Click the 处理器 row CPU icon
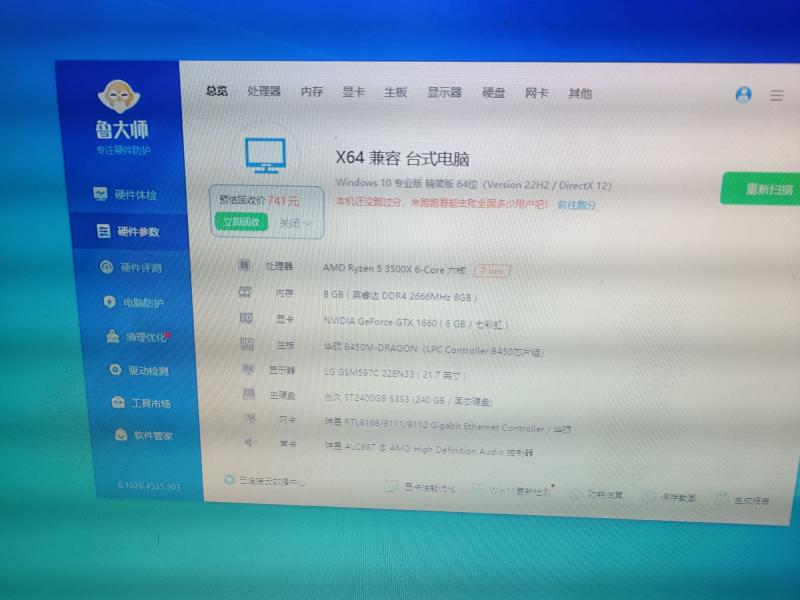The height and width of the screenshot is (600, 800). [244, 265]
